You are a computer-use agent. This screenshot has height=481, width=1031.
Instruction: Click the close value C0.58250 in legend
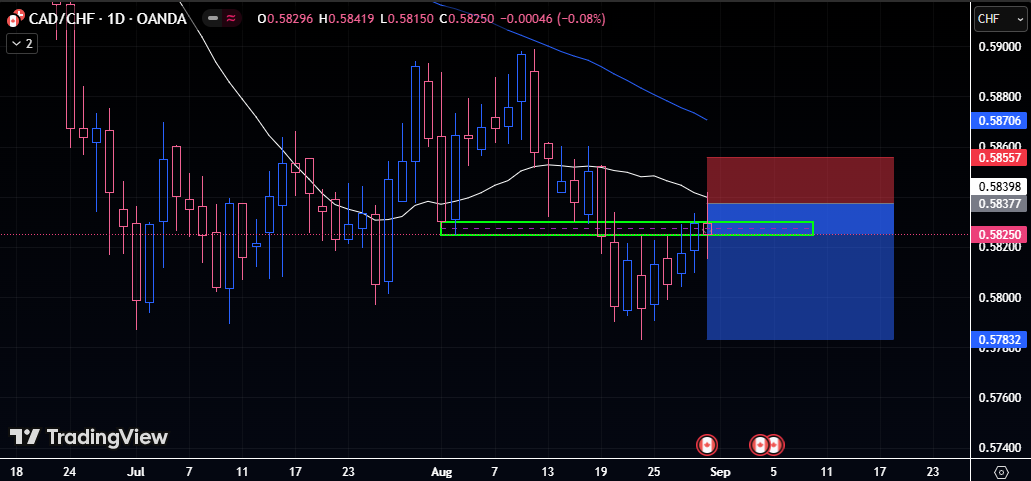click(x=466, y=19)
